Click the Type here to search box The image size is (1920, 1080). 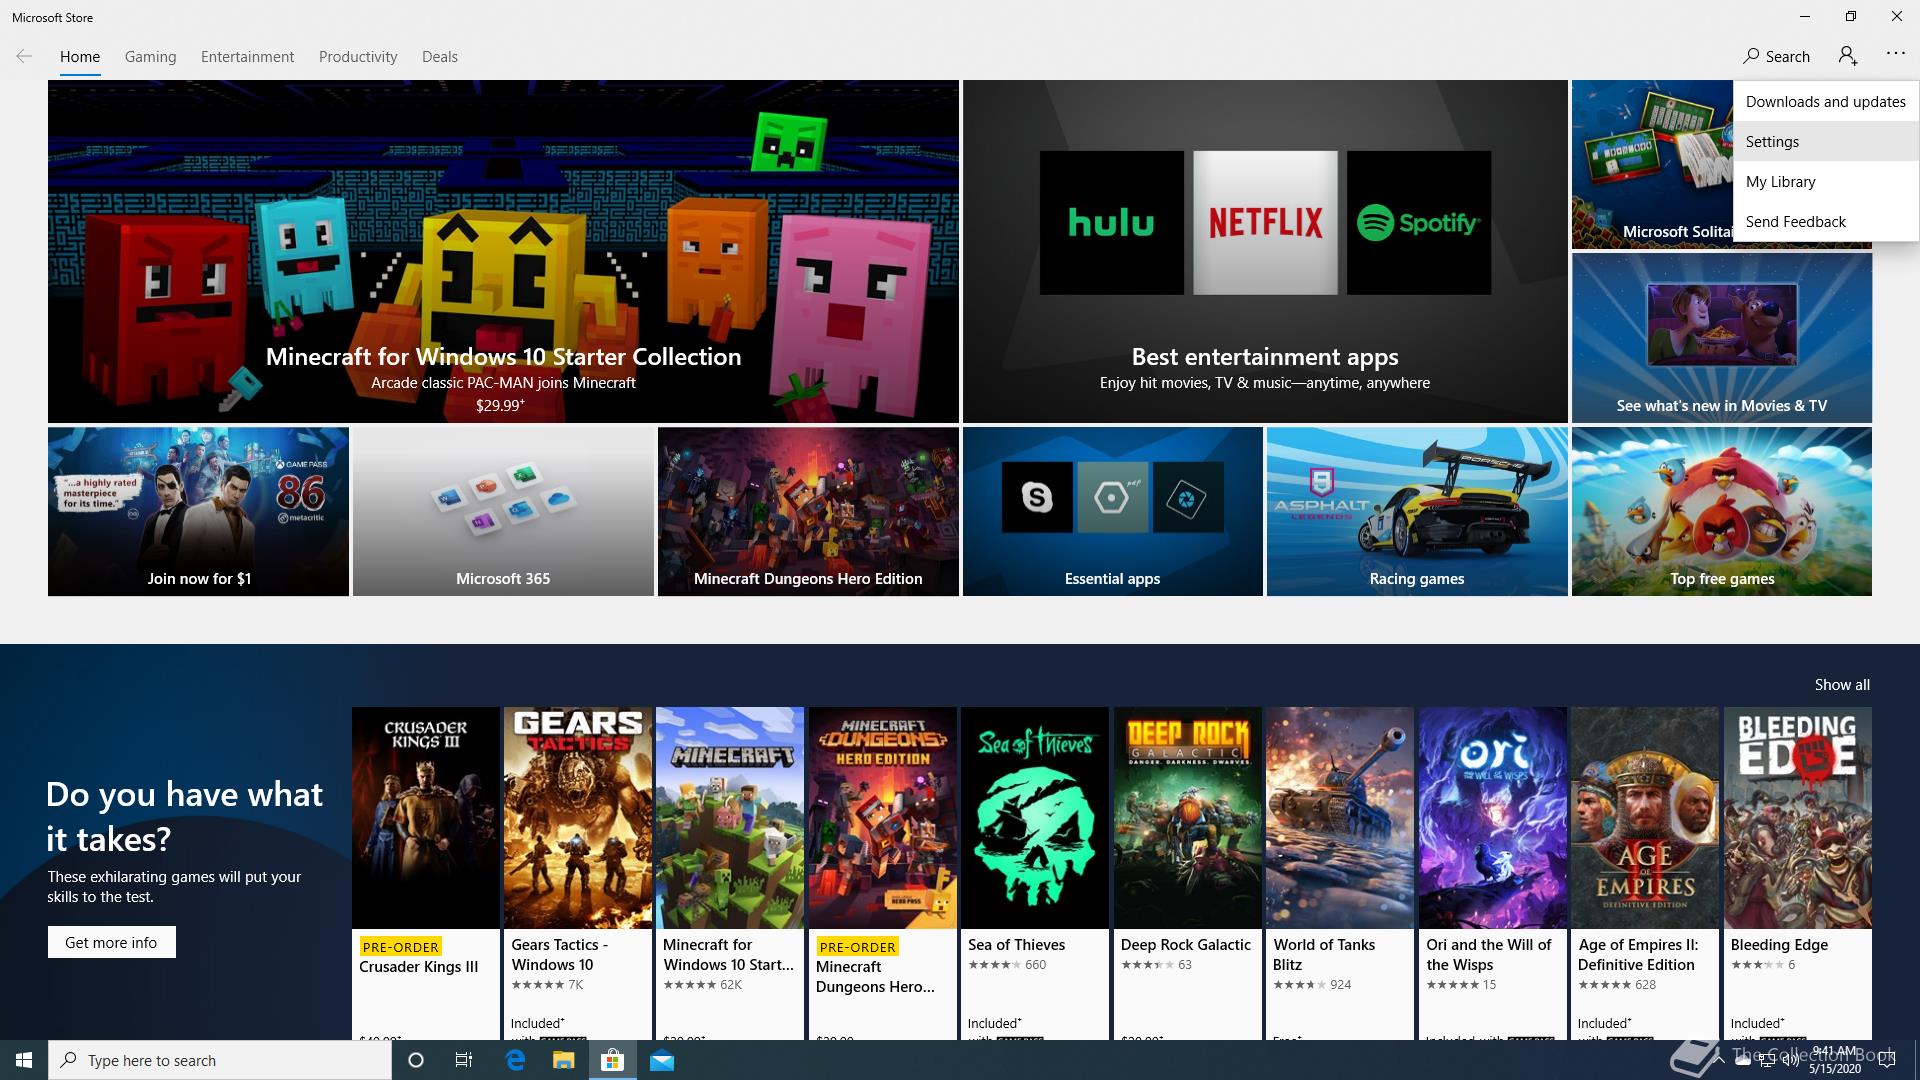coord(220,1060)
